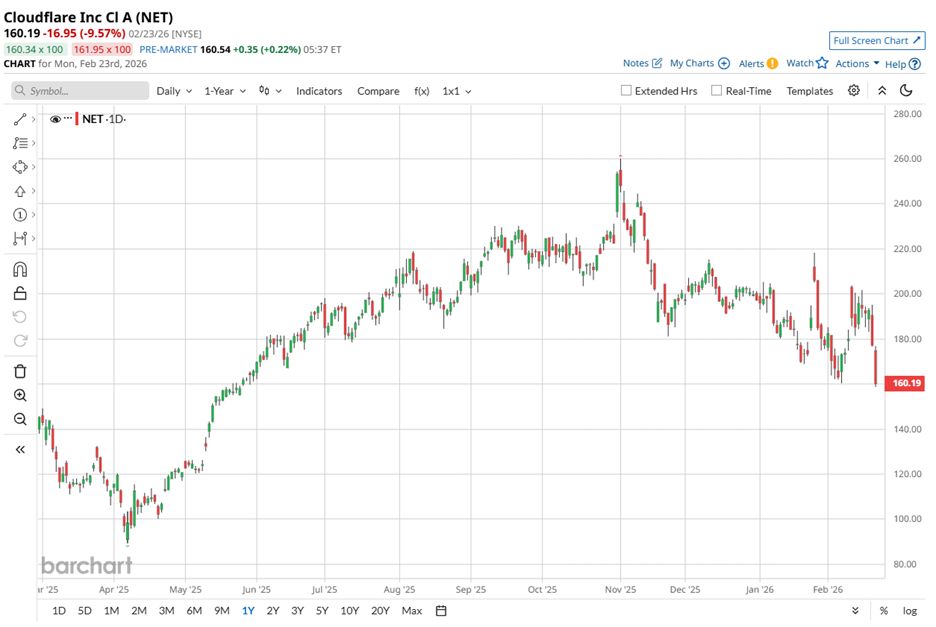Click the red NET color swatch
936x627 pixels.
point(77,119)
